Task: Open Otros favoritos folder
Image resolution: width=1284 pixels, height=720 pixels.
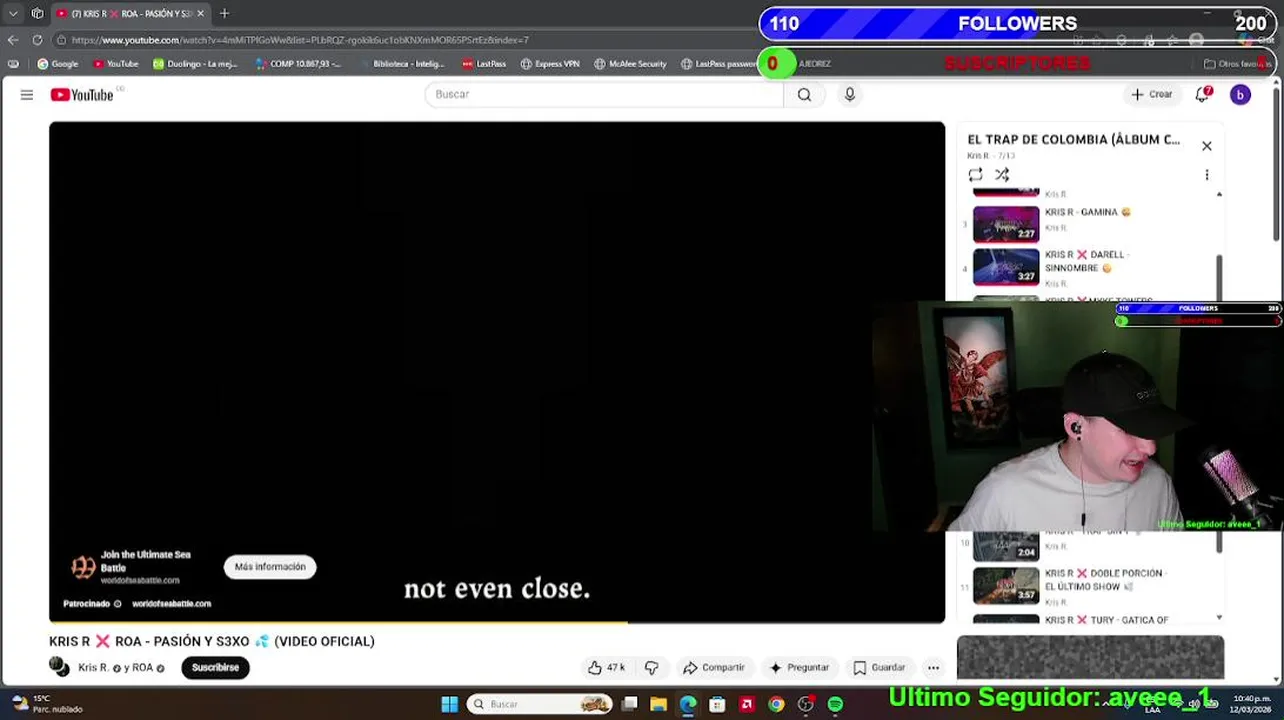Action: point(1237,64)
